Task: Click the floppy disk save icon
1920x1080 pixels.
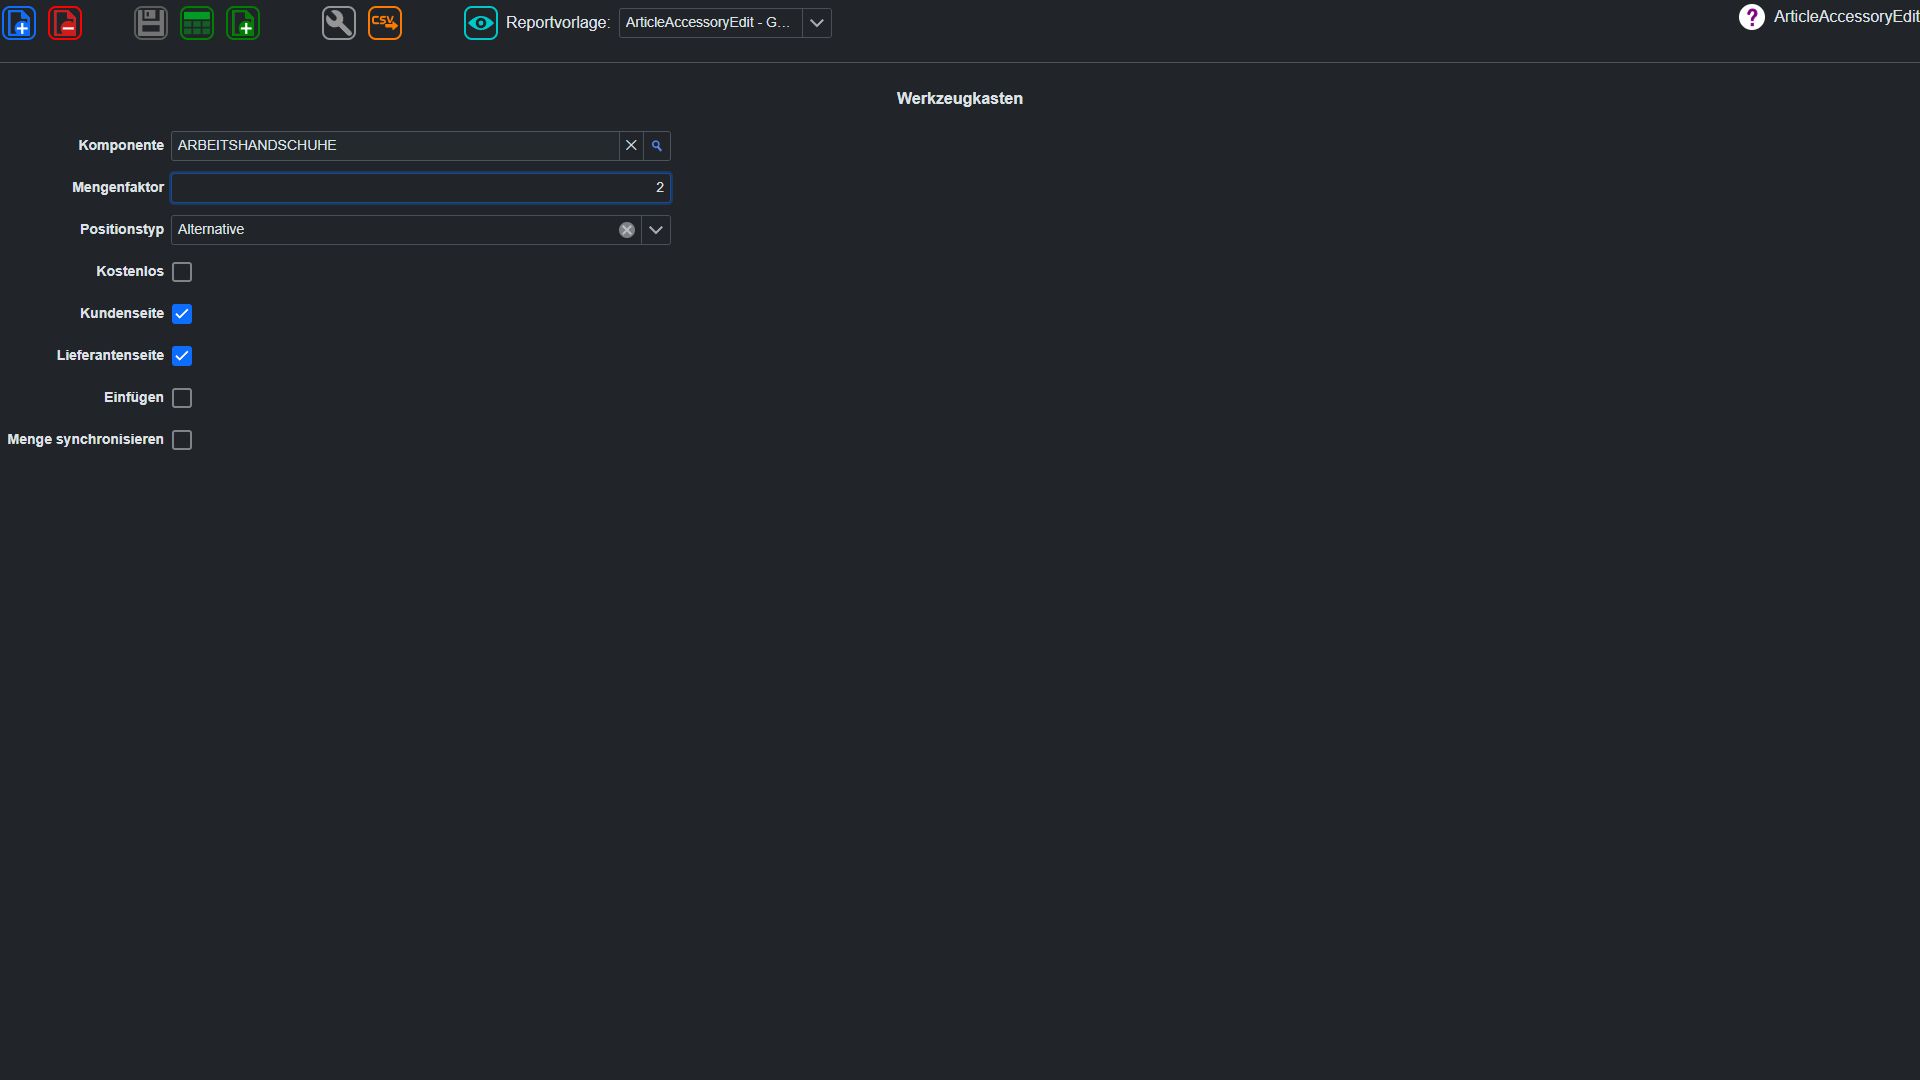Action: [151, 23]
